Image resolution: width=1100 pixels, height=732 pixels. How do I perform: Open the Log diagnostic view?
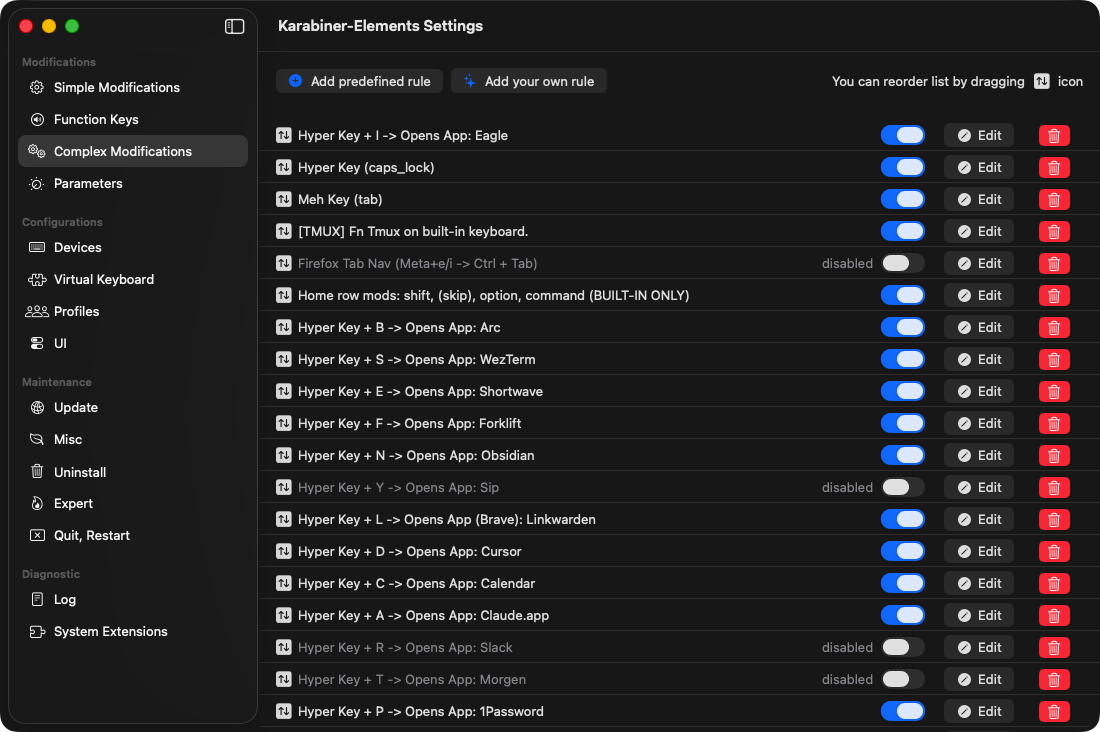click(x=133, y=599)
